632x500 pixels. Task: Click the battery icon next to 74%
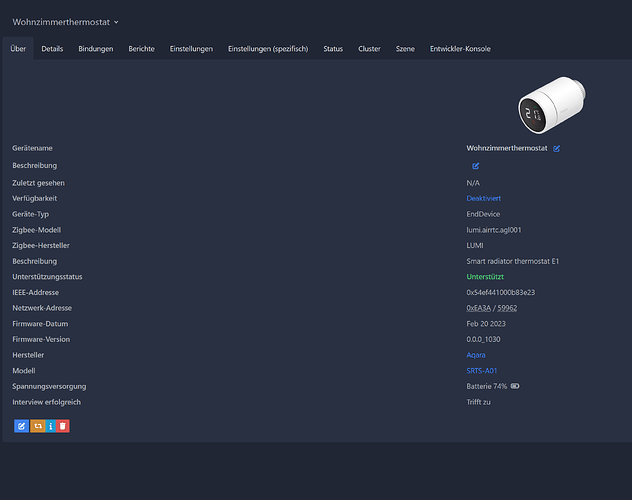click(x=515, y=385)
